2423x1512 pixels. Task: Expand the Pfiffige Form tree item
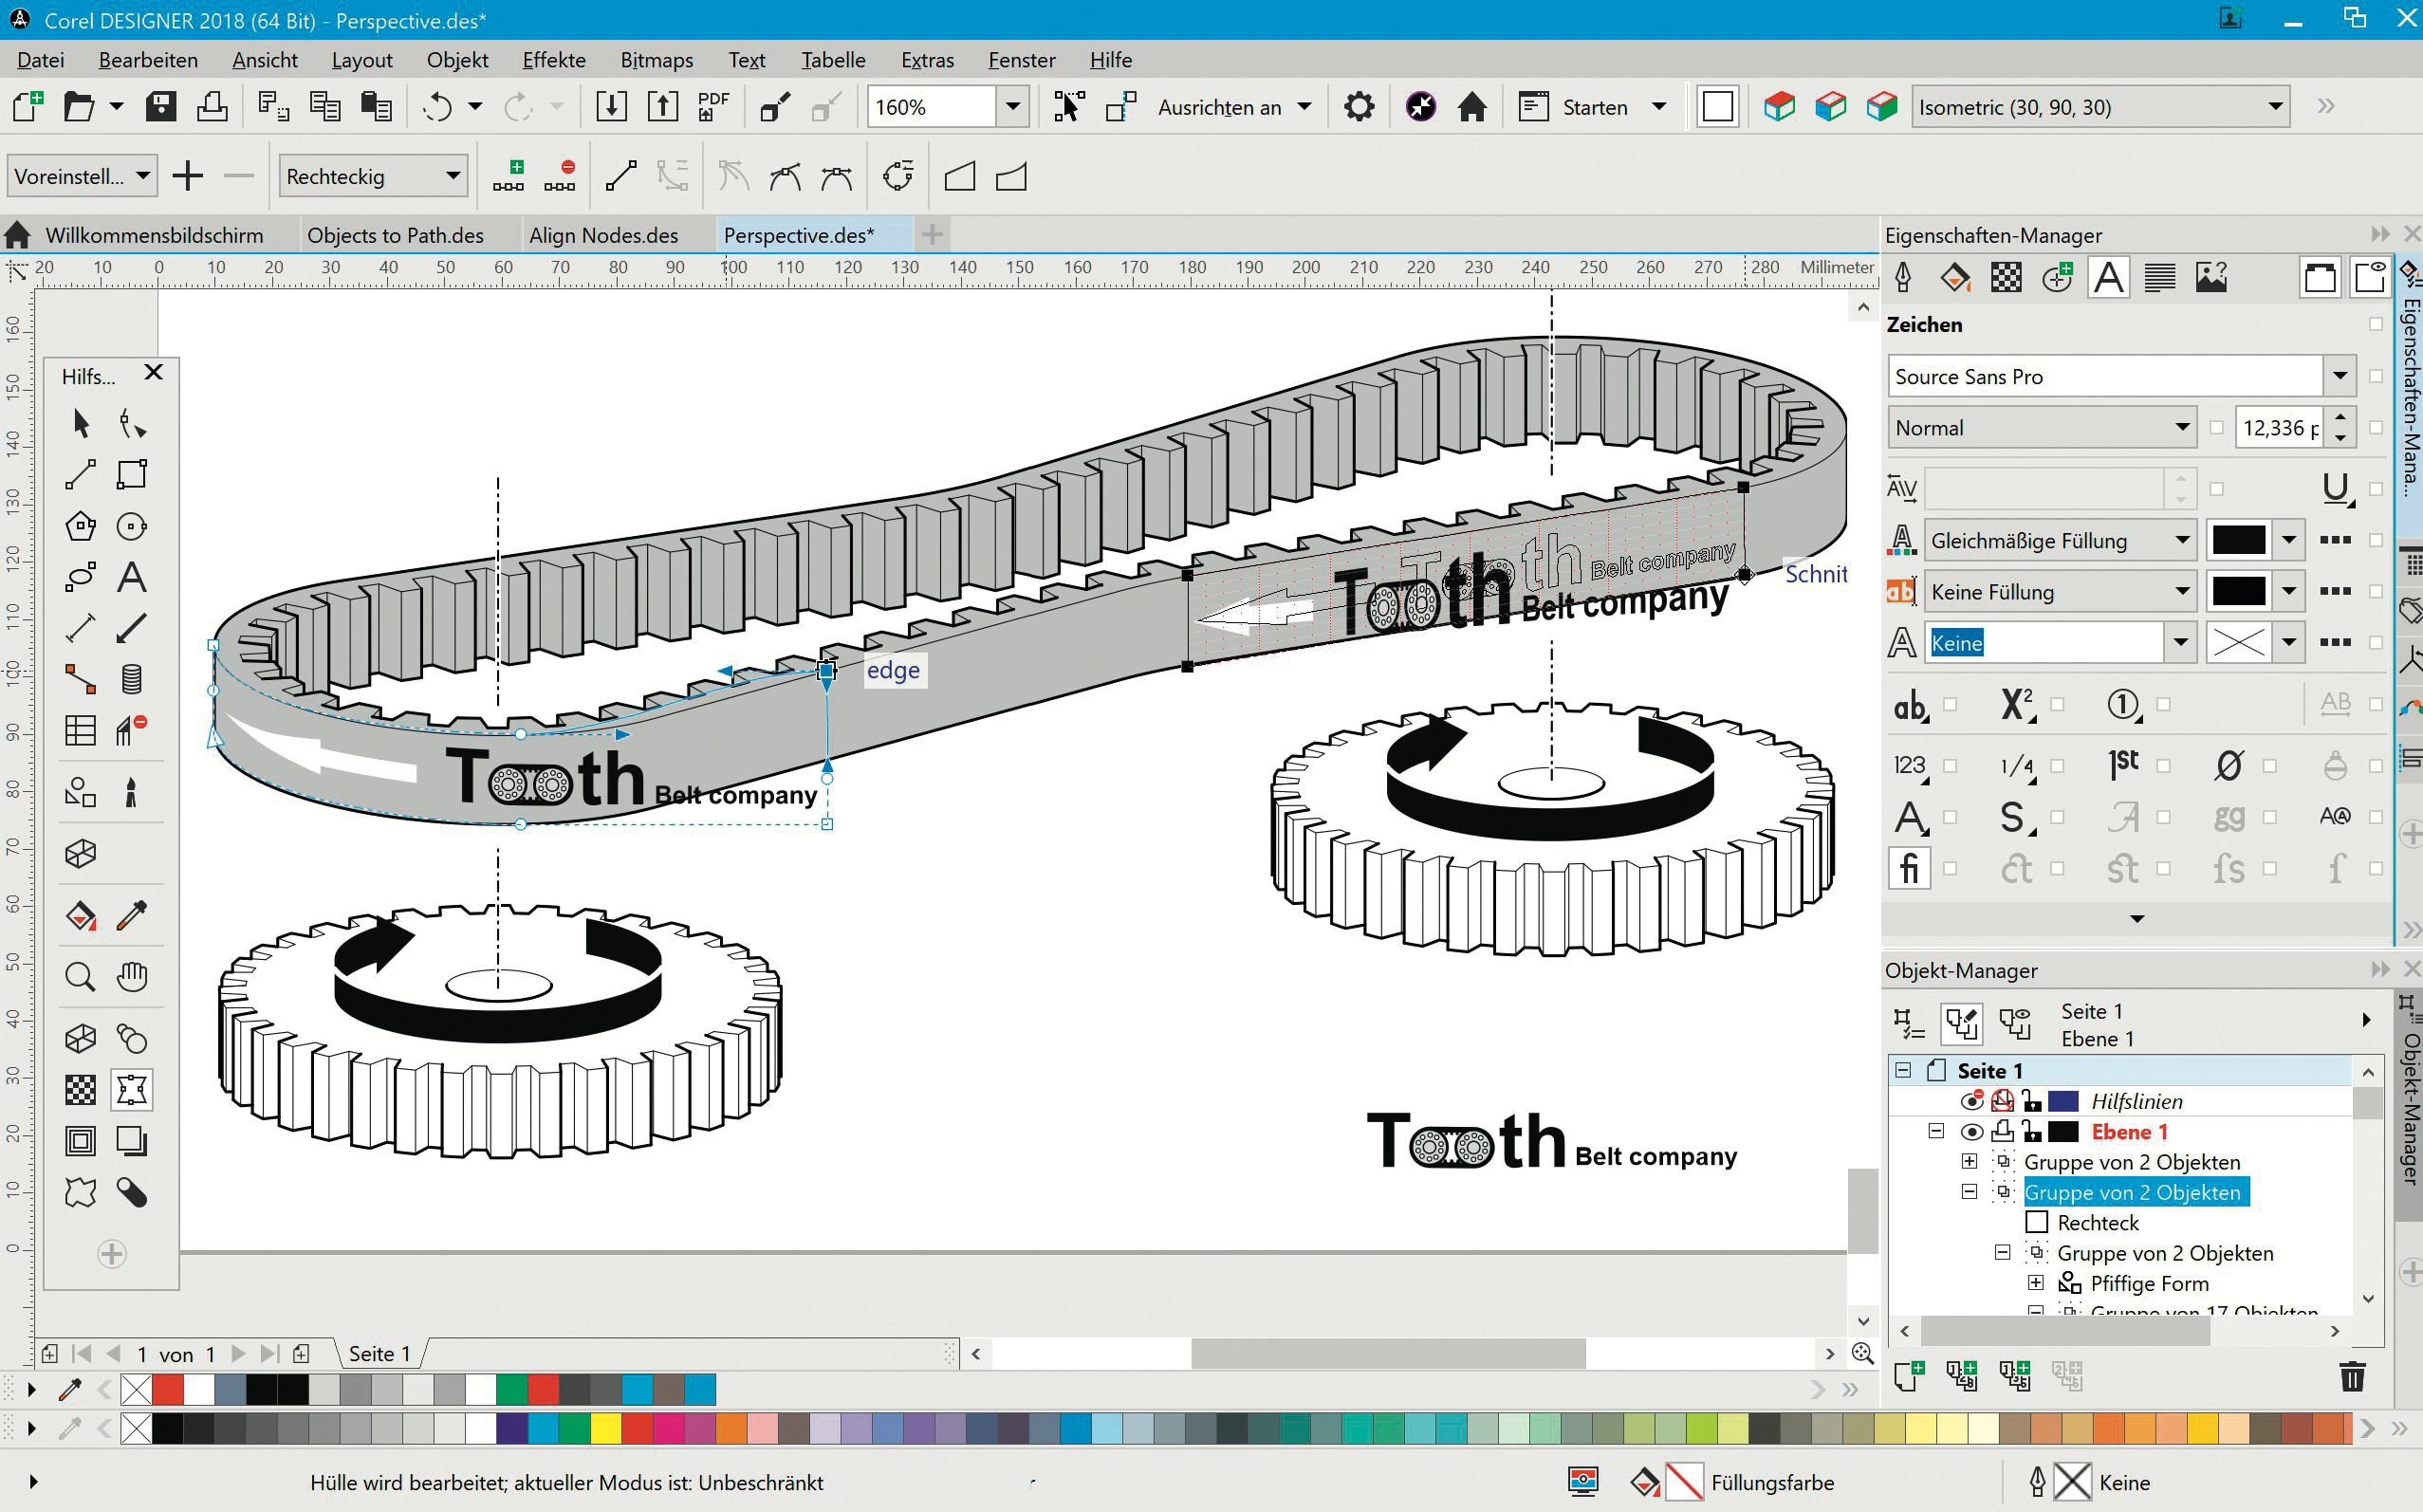tap(2035, 1283)
